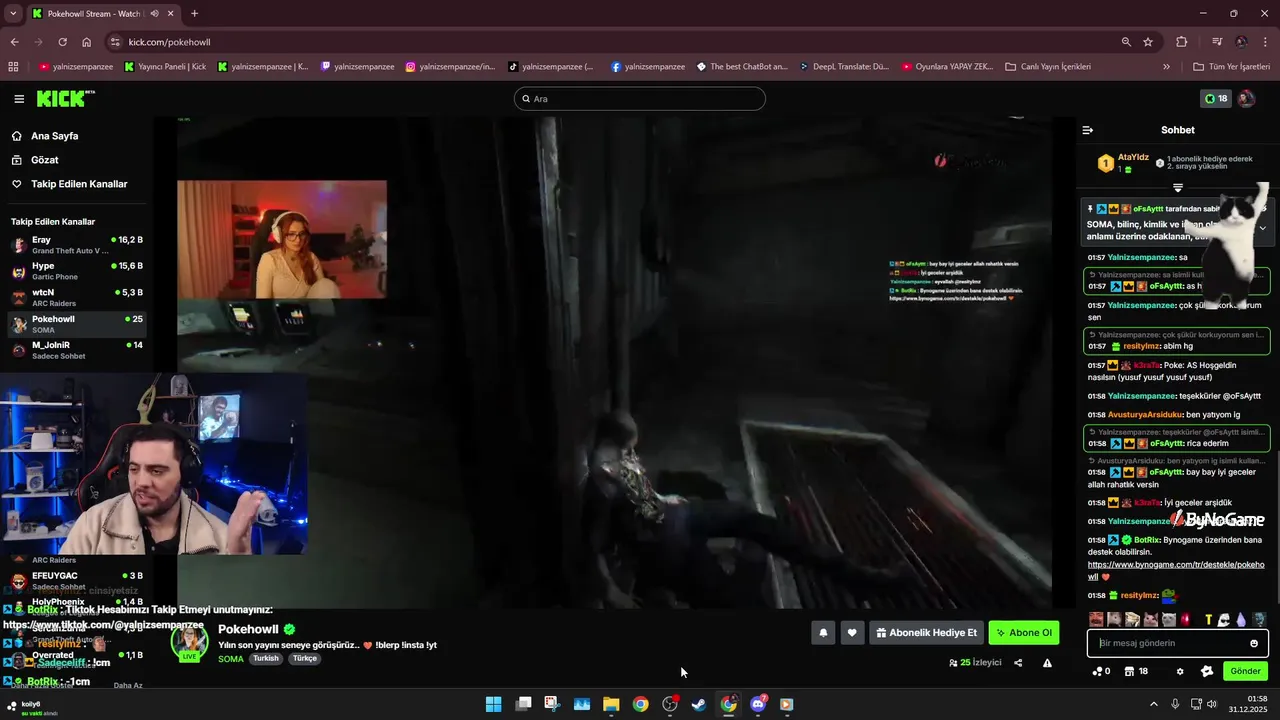Screen dimensions: 1280x720
Task: Insert the yellow T emote
Action: [x=1208, y=620]
